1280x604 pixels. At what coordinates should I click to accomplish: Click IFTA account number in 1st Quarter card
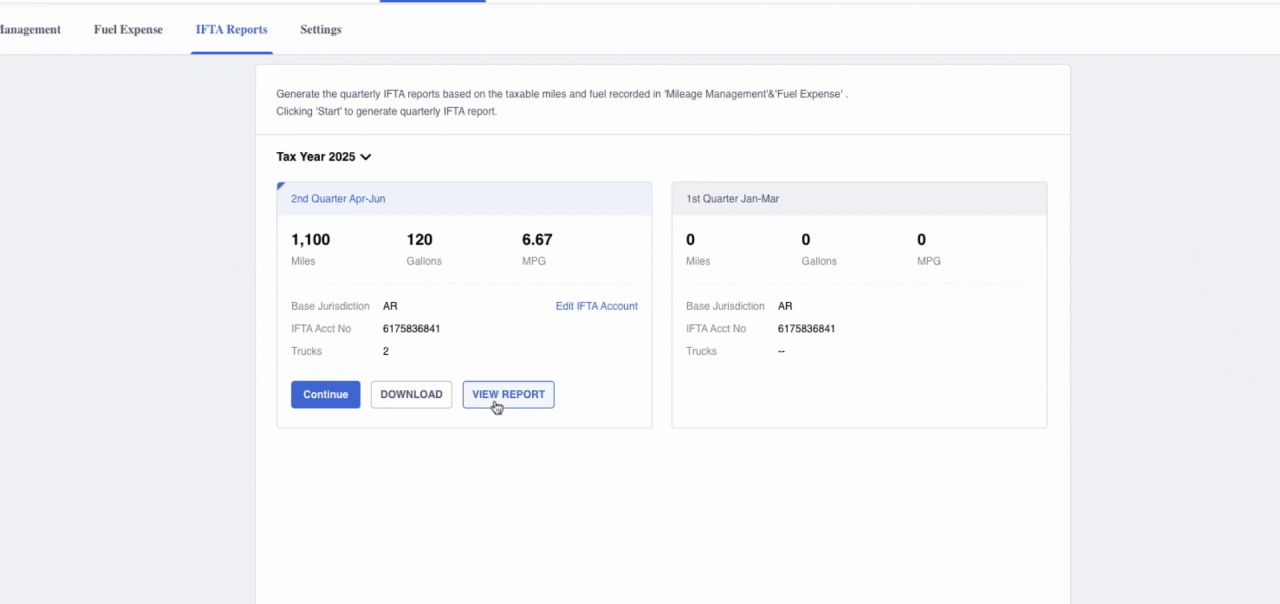[806, 329]
